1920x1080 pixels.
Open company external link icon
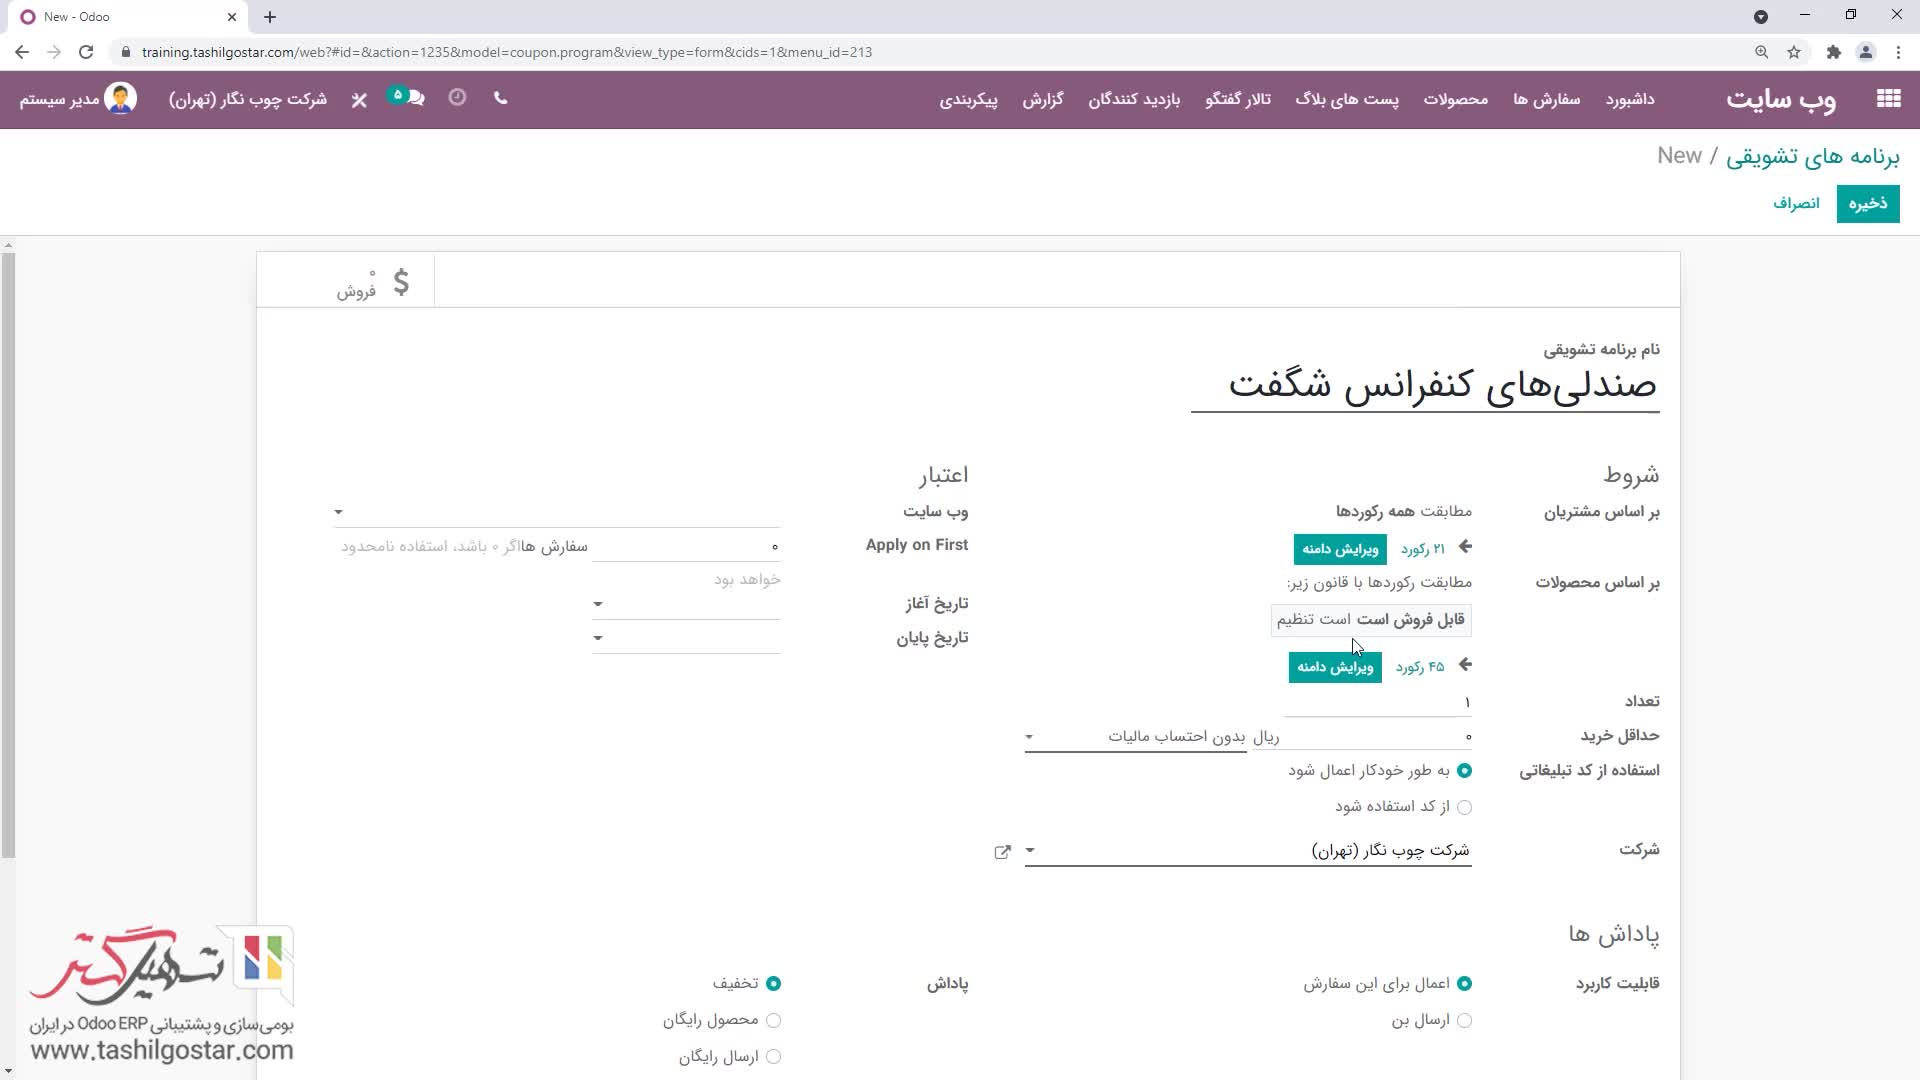(1002, 852)
